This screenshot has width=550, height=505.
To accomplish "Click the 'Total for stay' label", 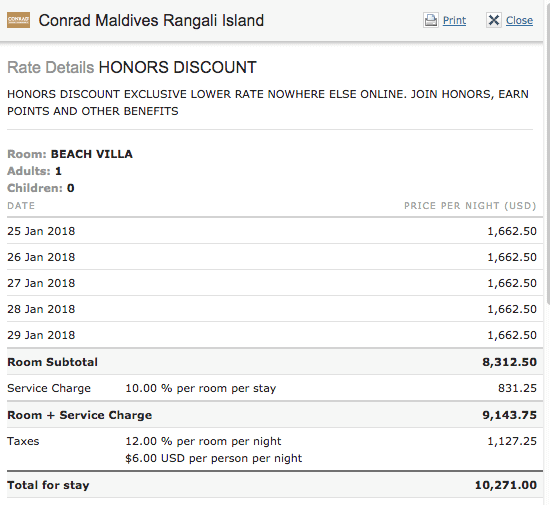I will (48, 485).
